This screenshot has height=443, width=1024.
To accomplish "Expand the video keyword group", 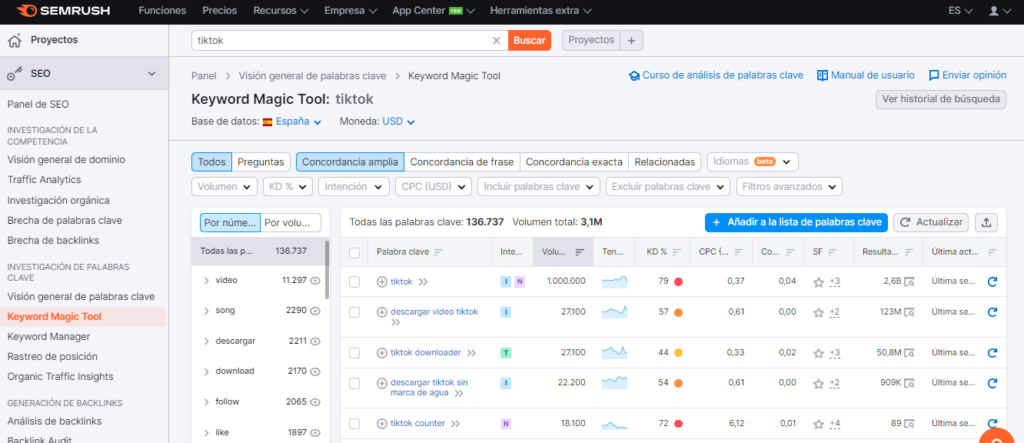I will click(206, 280).
